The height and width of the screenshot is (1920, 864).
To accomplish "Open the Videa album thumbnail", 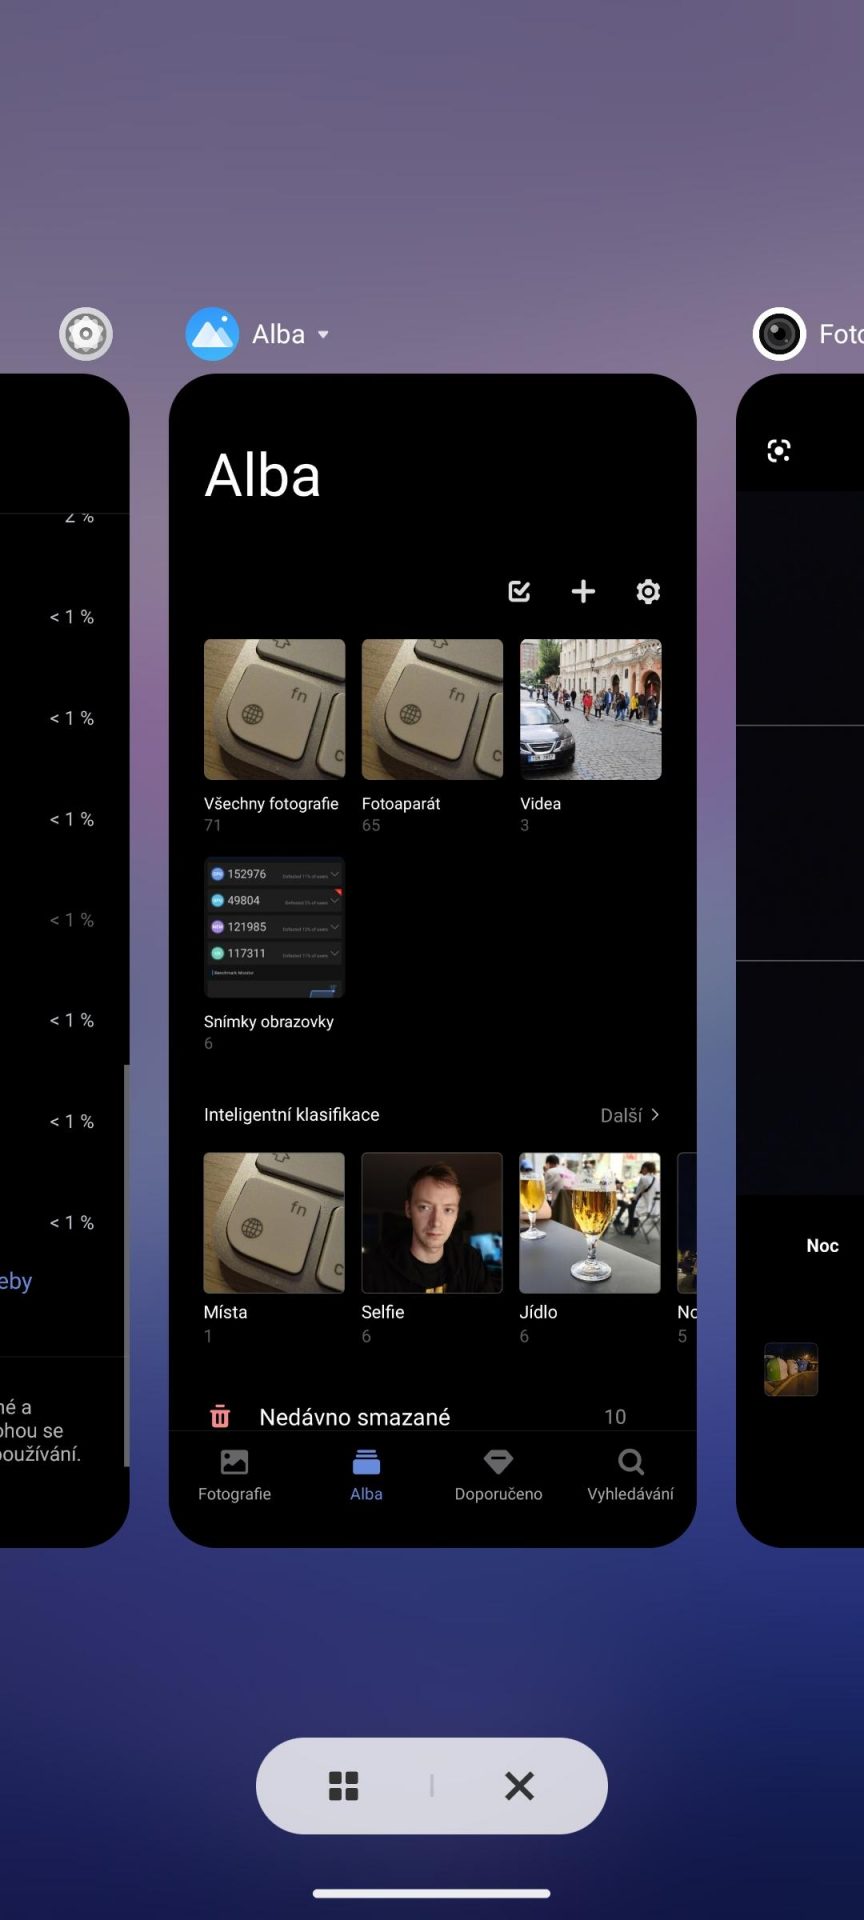I will point(590,709).
